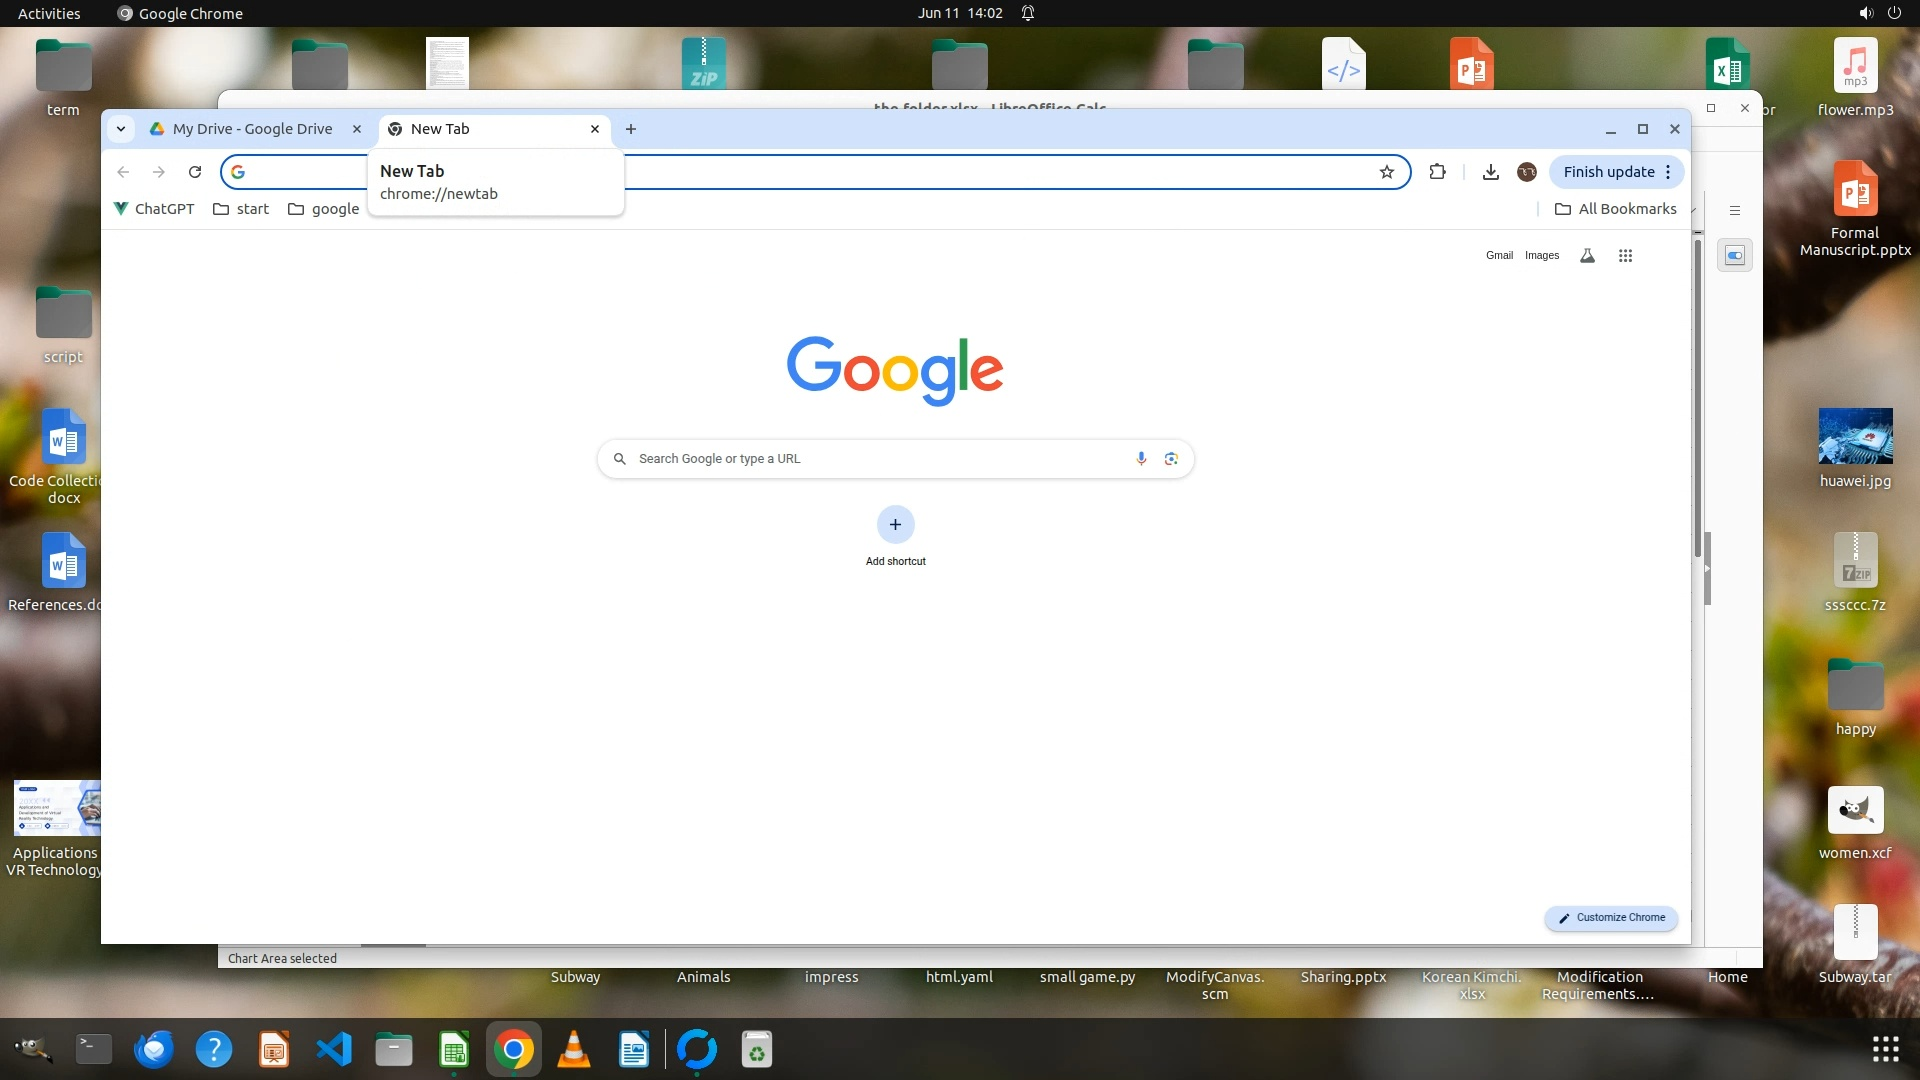Open the start bookmark folder
1920x1080 pixels.
coord(241,209)
